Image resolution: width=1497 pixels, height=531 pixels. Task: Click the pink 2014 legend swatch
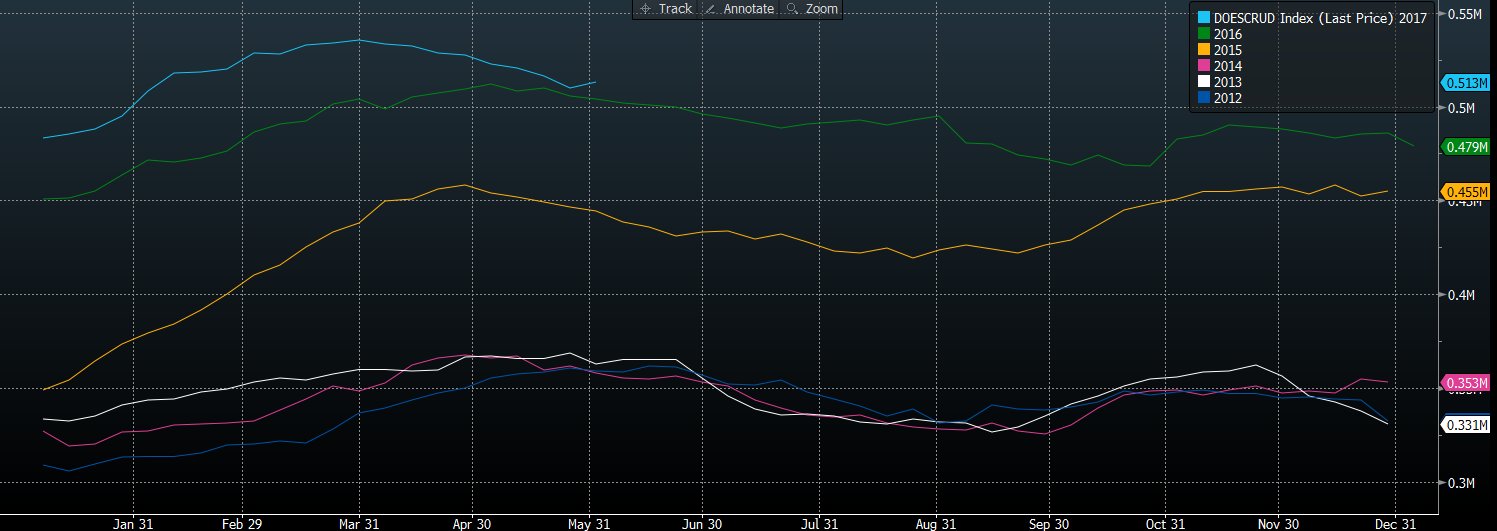(1204, 66)
